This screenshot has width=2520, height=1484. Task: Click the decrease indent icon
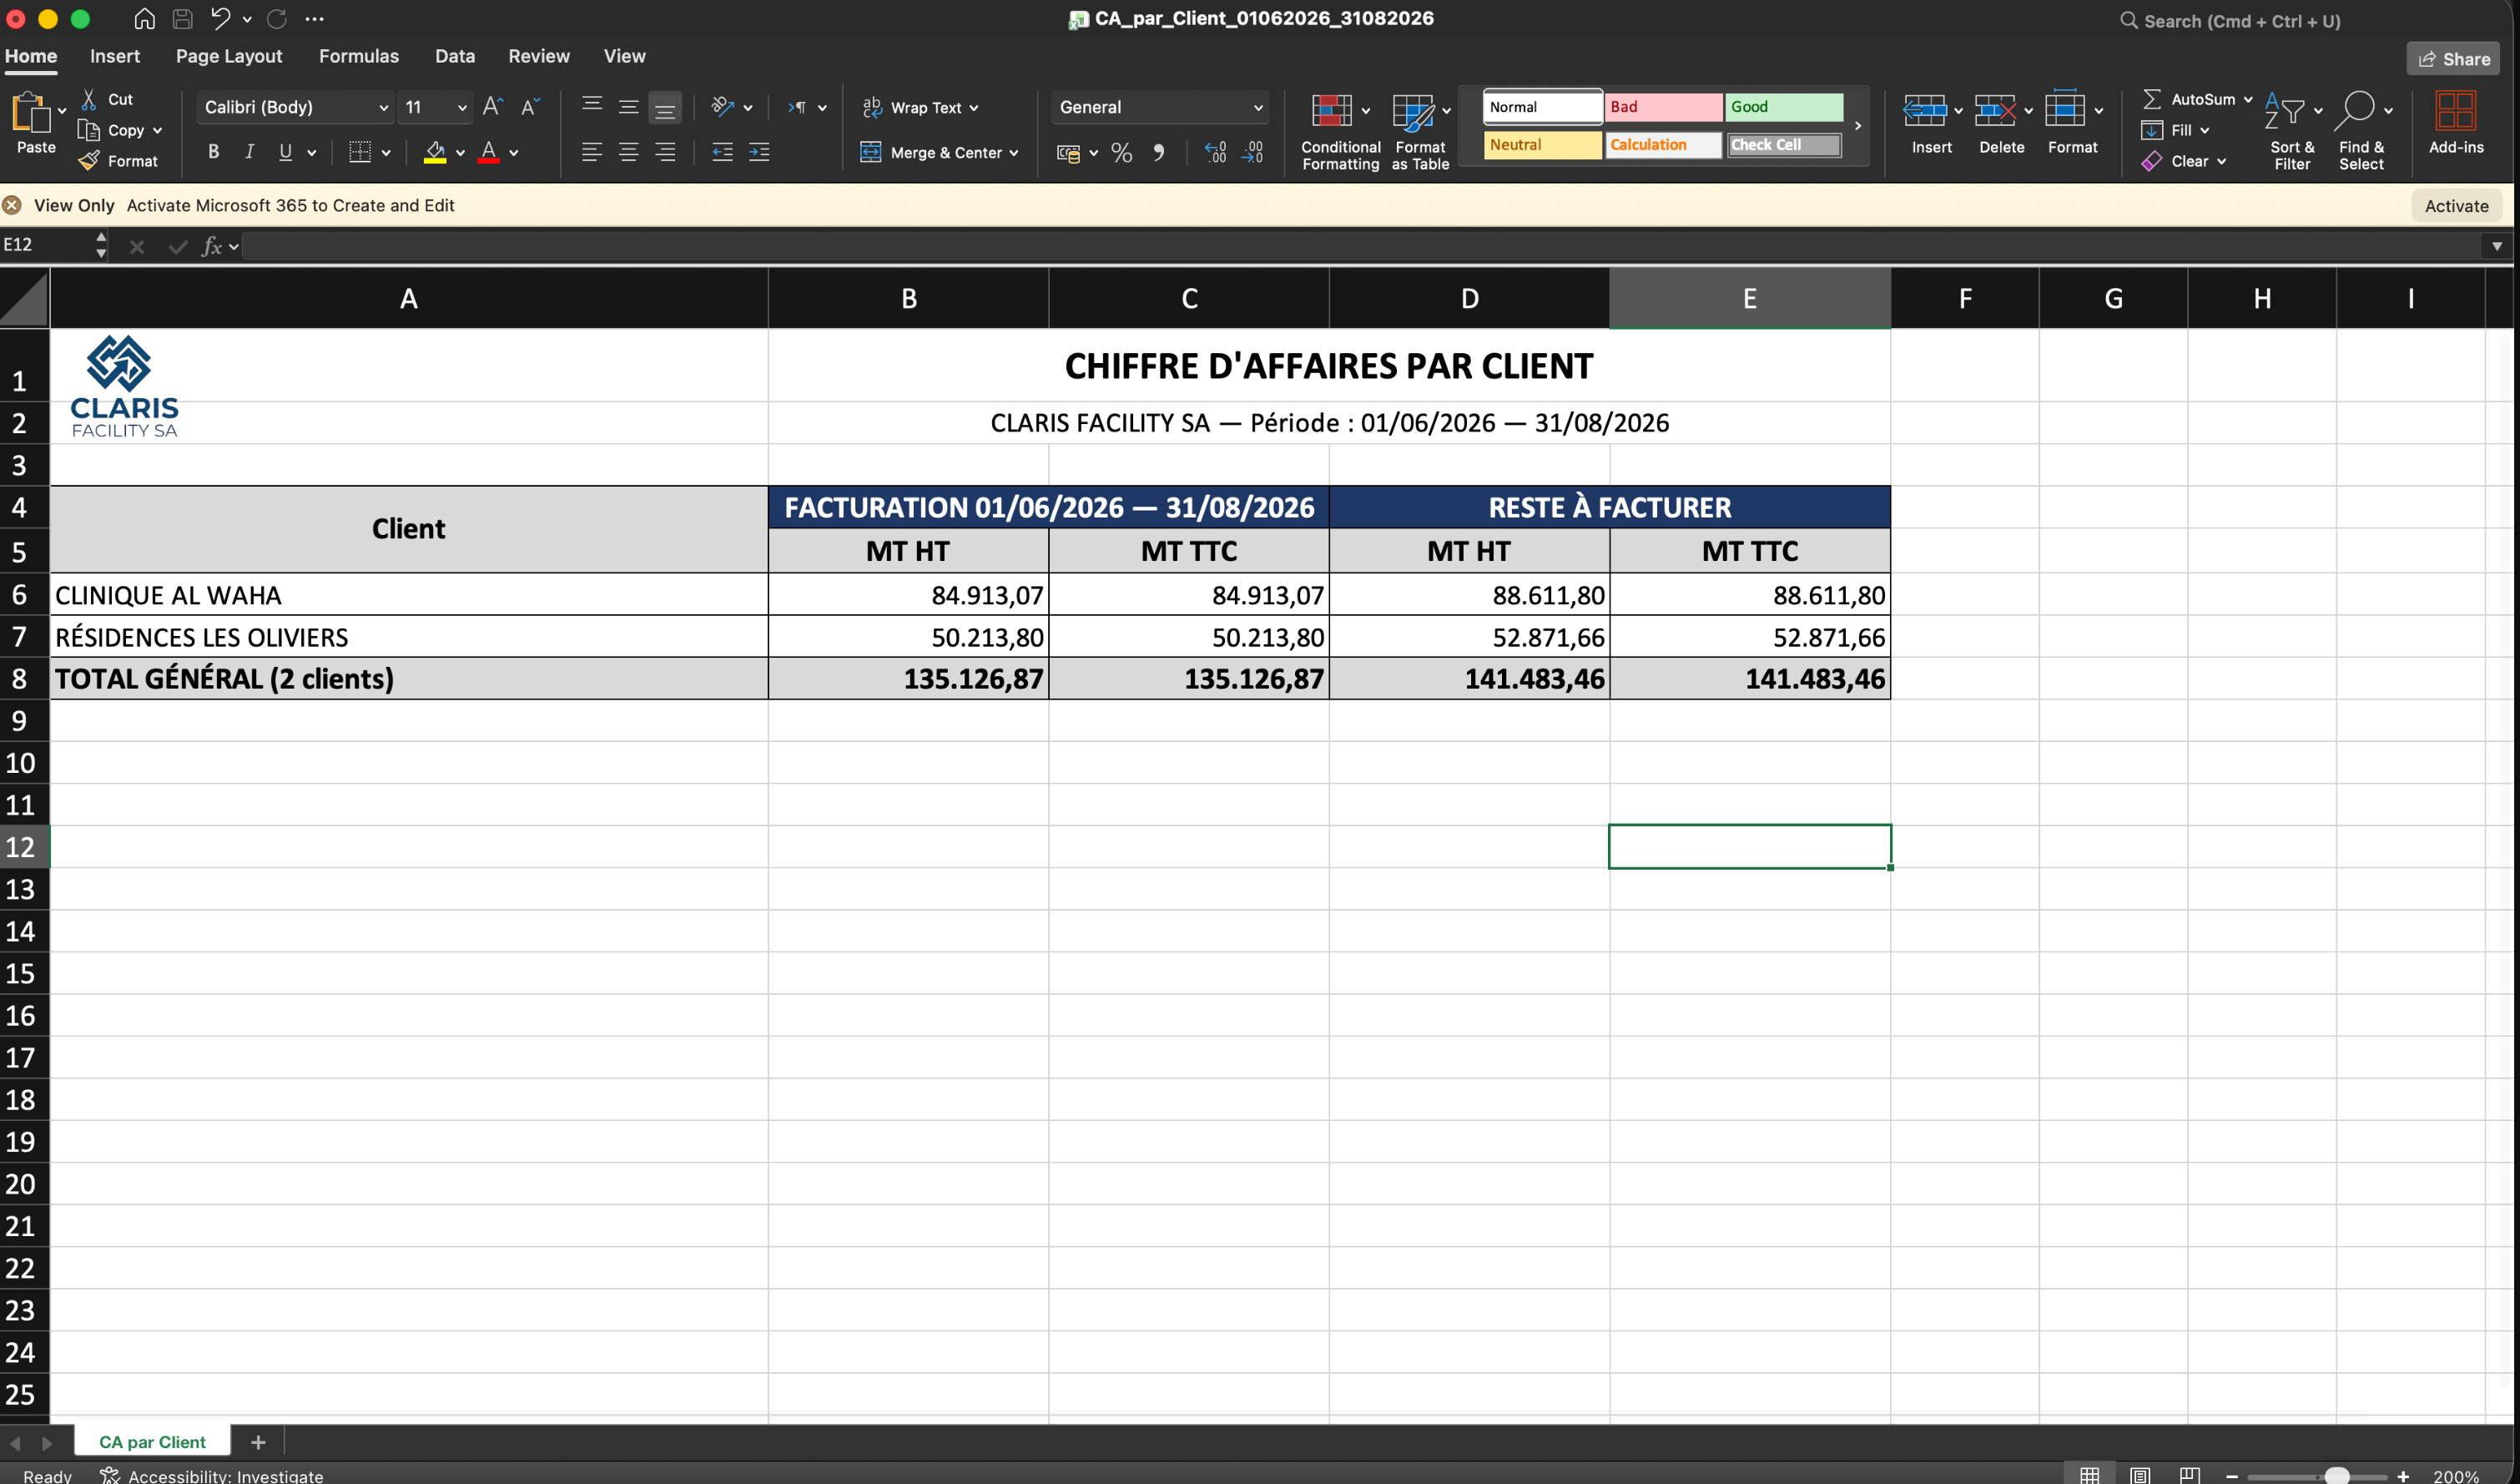click(722, 152)
